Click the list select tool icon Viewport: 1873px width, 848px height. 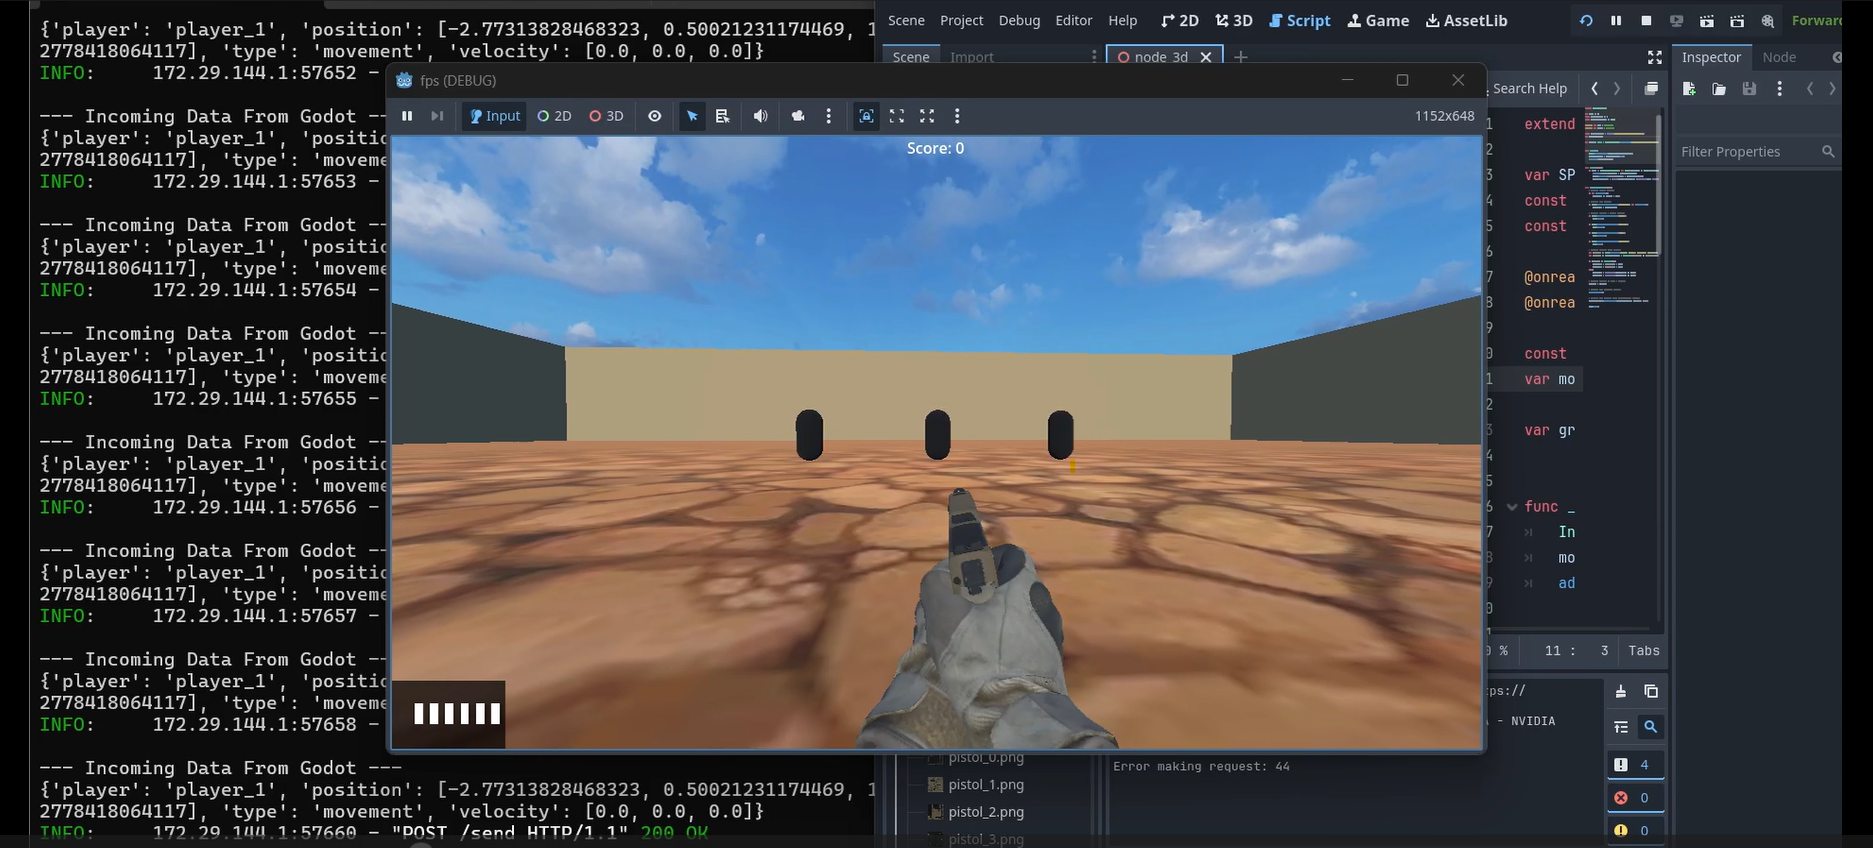pos(722,116)
